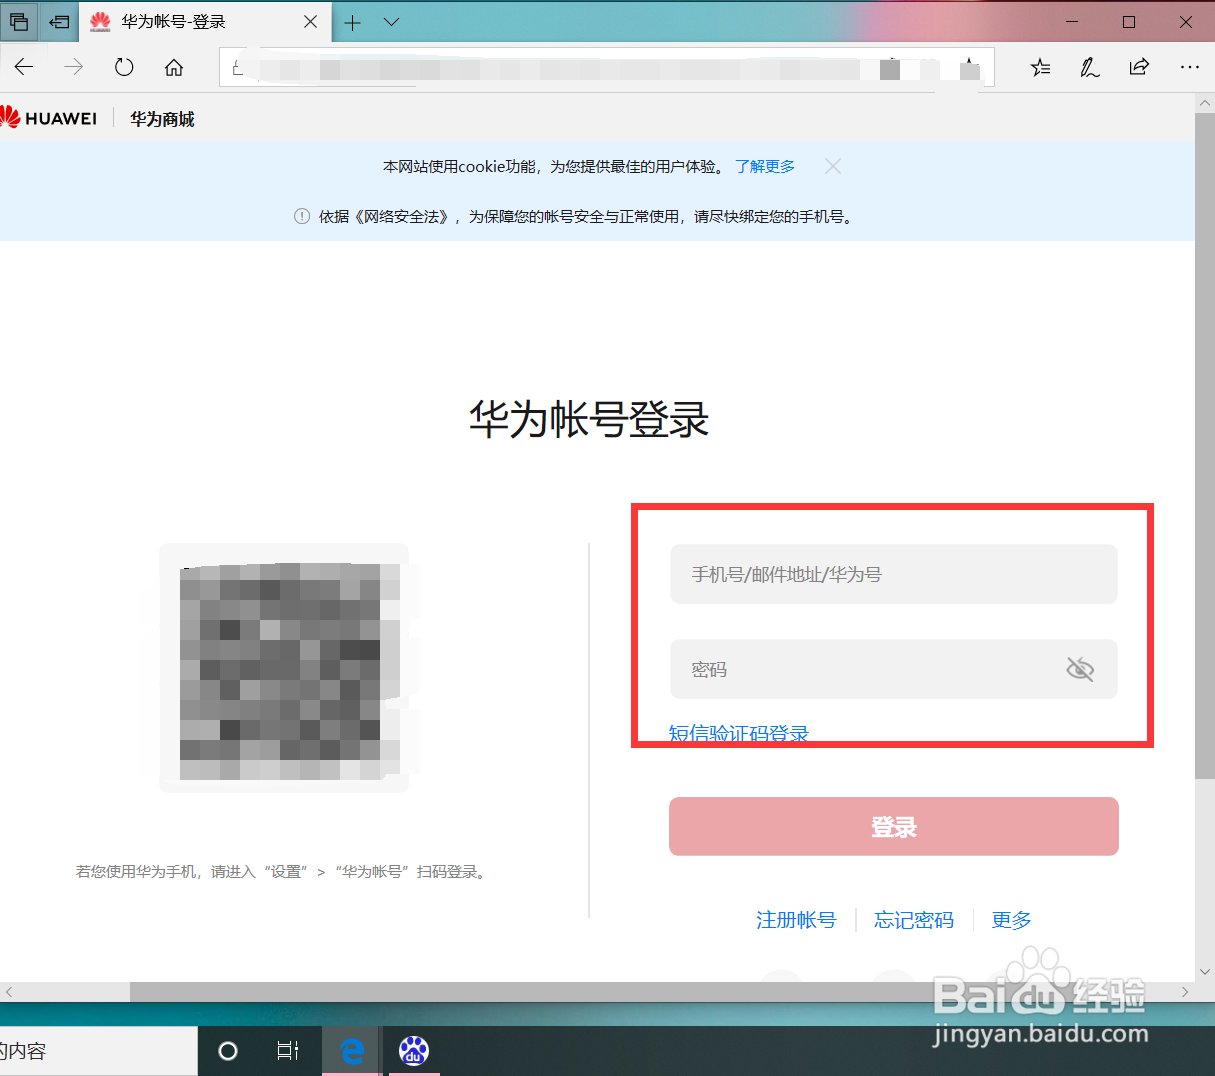Click the scroll right arrow
The width and height of the screenshot is (1215, 1076).
coord(1185,992)
